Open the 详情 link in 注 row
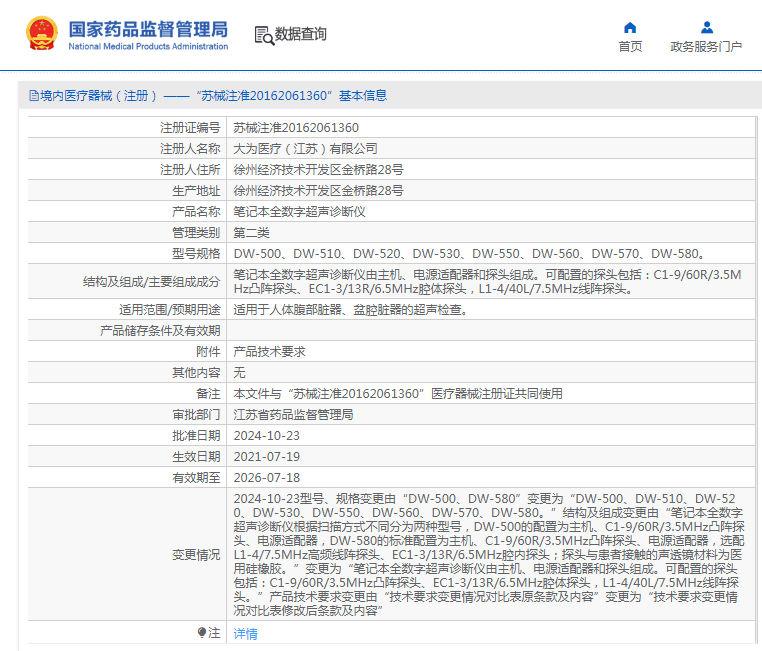The image size is (762, 651). (x=245, y=633)
